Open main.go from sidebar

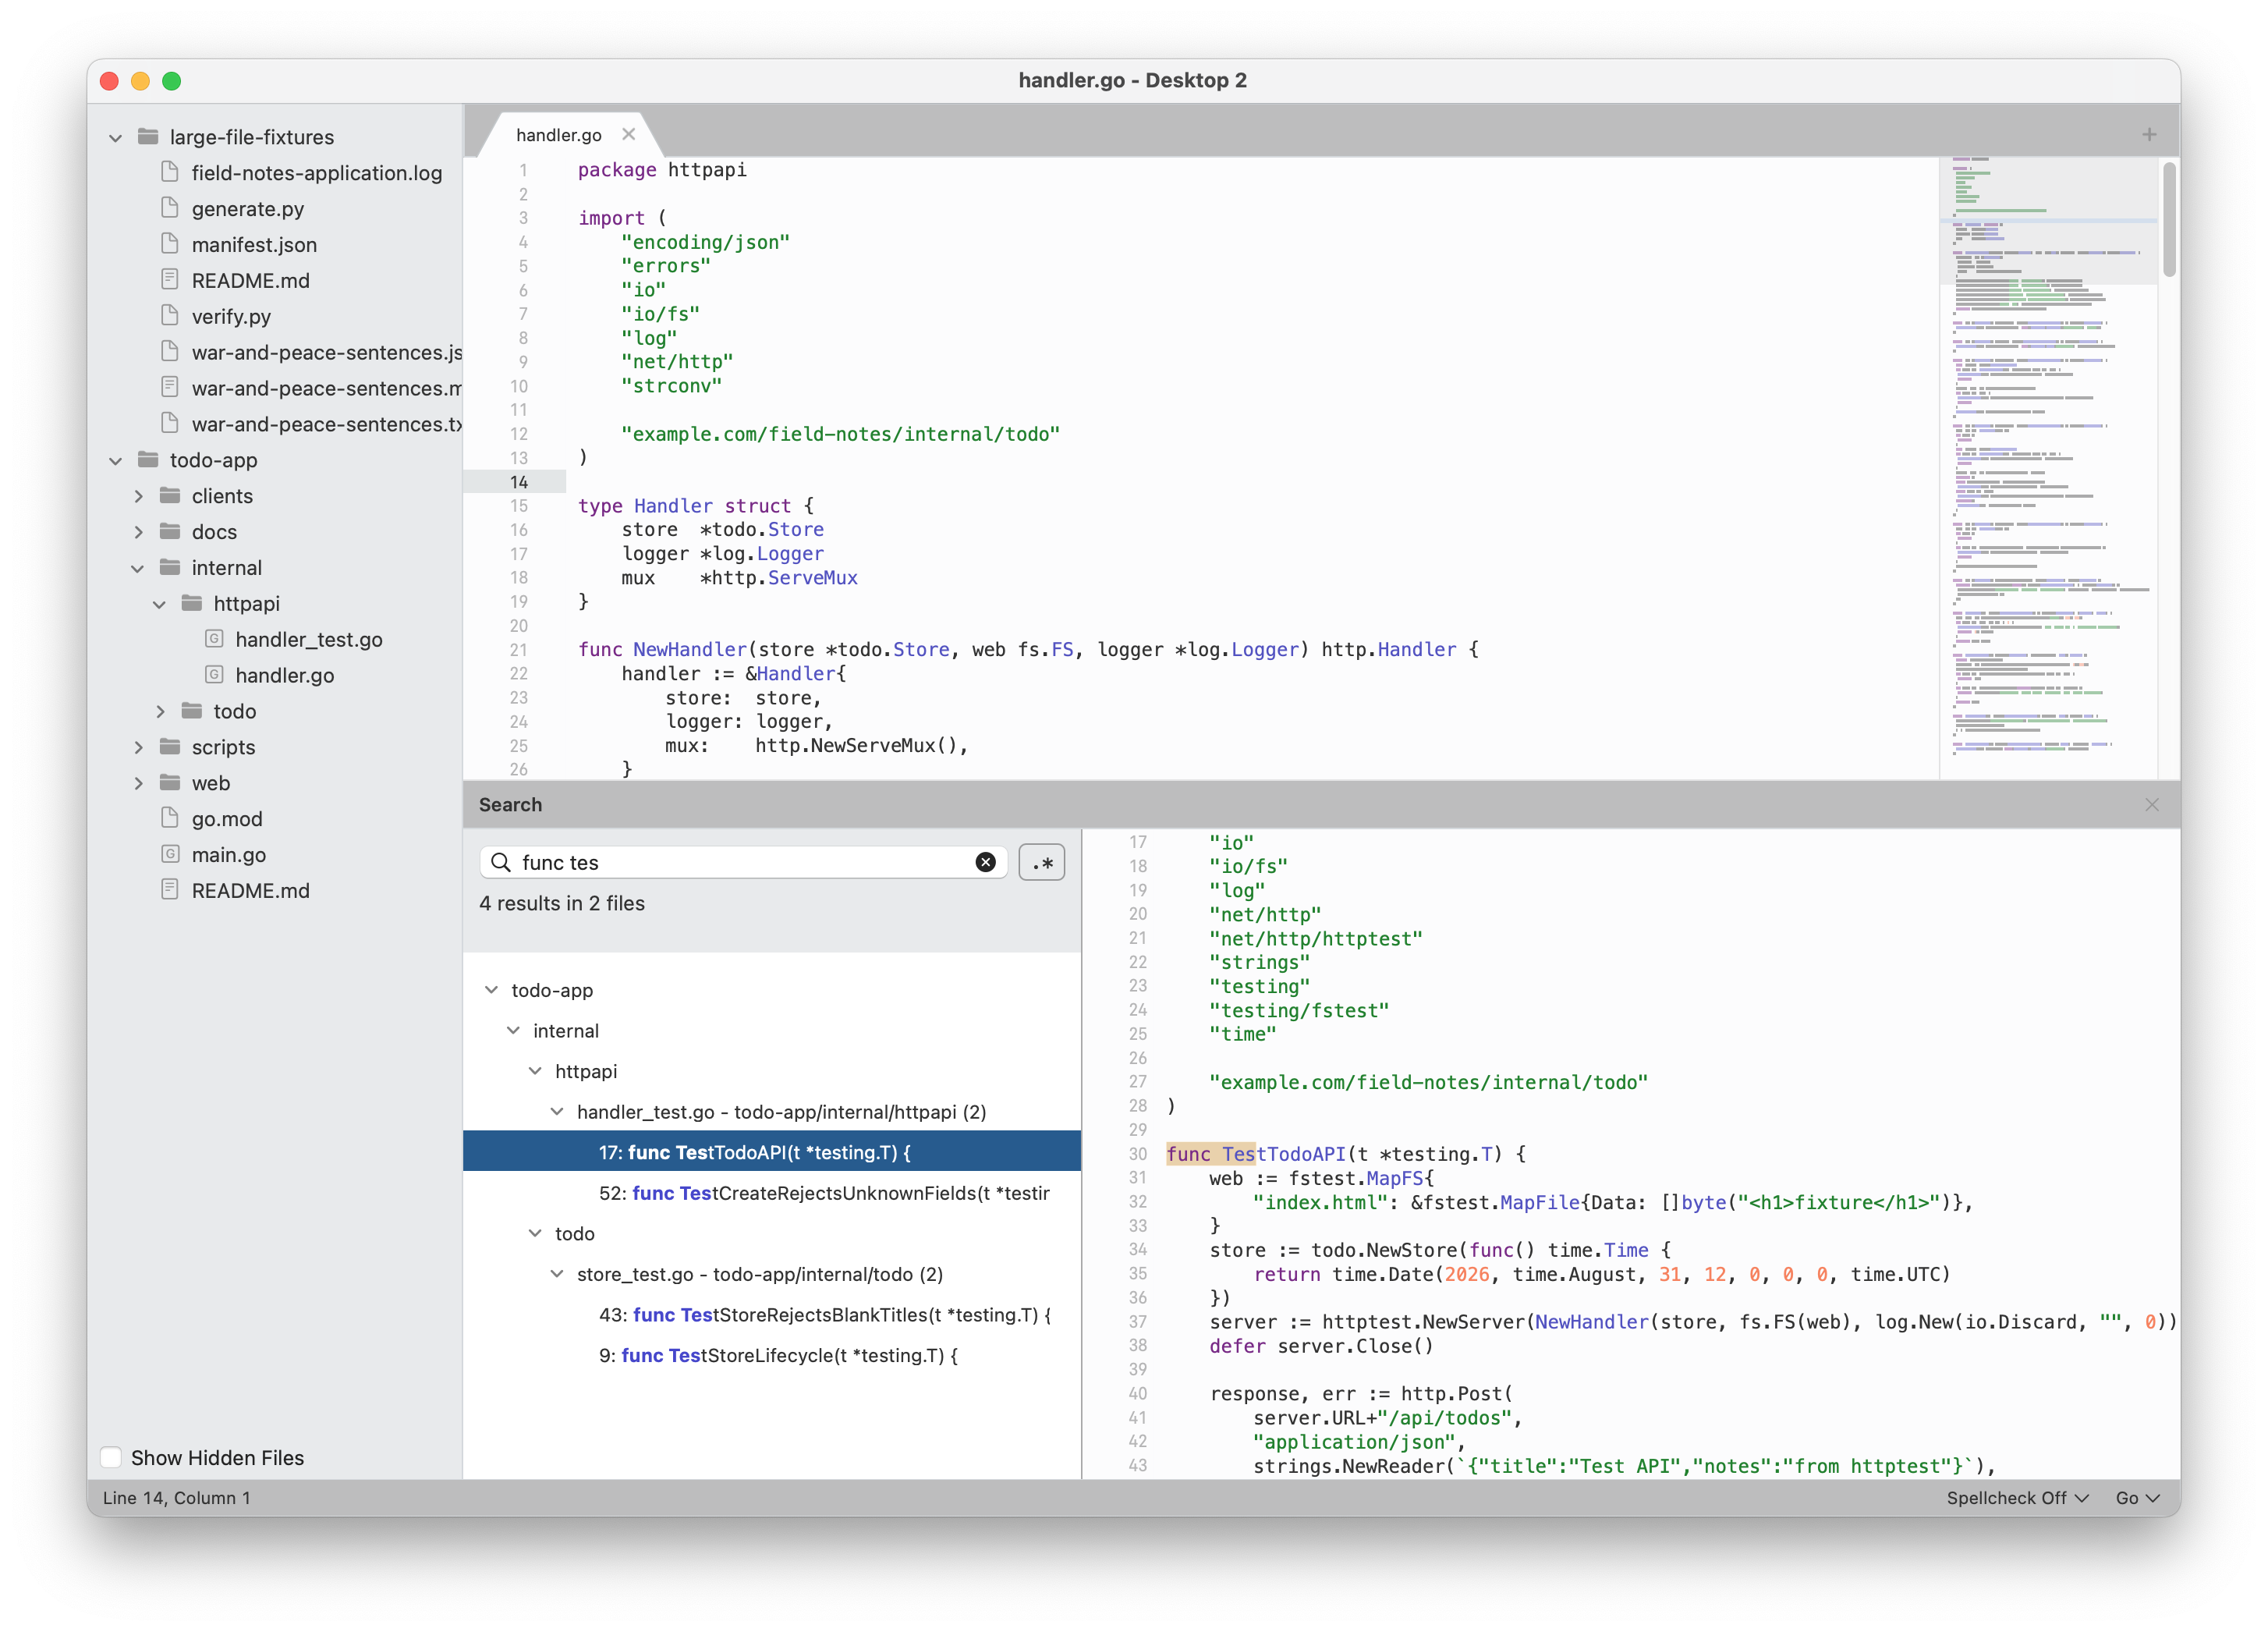click(x=228, y=854)
